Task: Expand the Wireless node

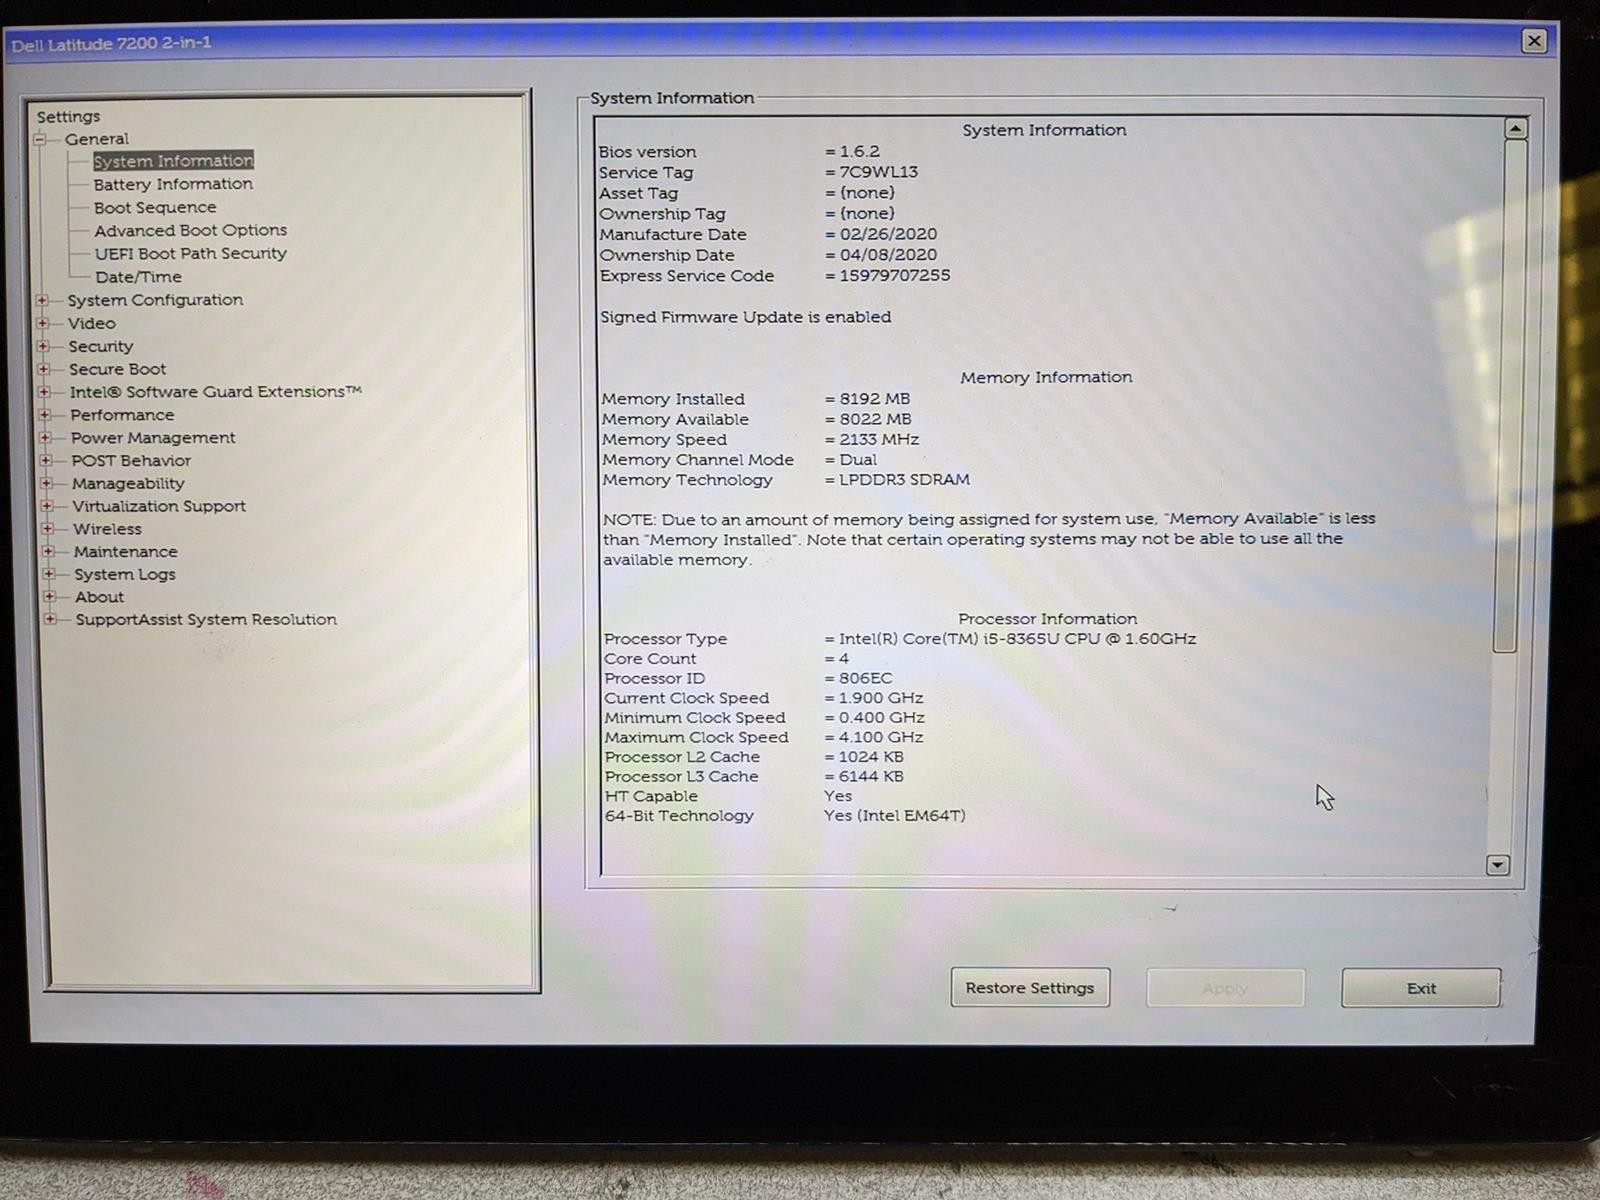Action: [x=47, y=528]
